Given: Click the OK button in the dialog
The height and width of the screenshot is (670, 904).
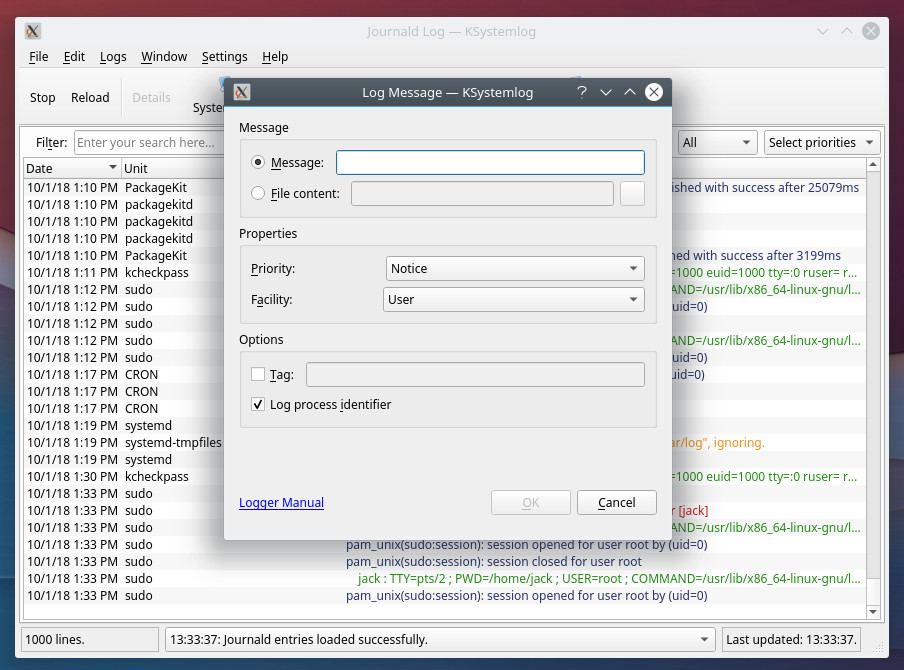Looking at the screenshot, I should click(x=530, y=503).
